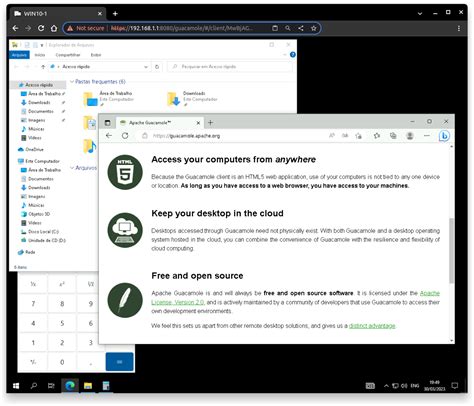Viewport: 474px width, 406px height.
Task: Open the Bing sidebar button in Edge
Action: pyautogui.click(x=444, y=136)
